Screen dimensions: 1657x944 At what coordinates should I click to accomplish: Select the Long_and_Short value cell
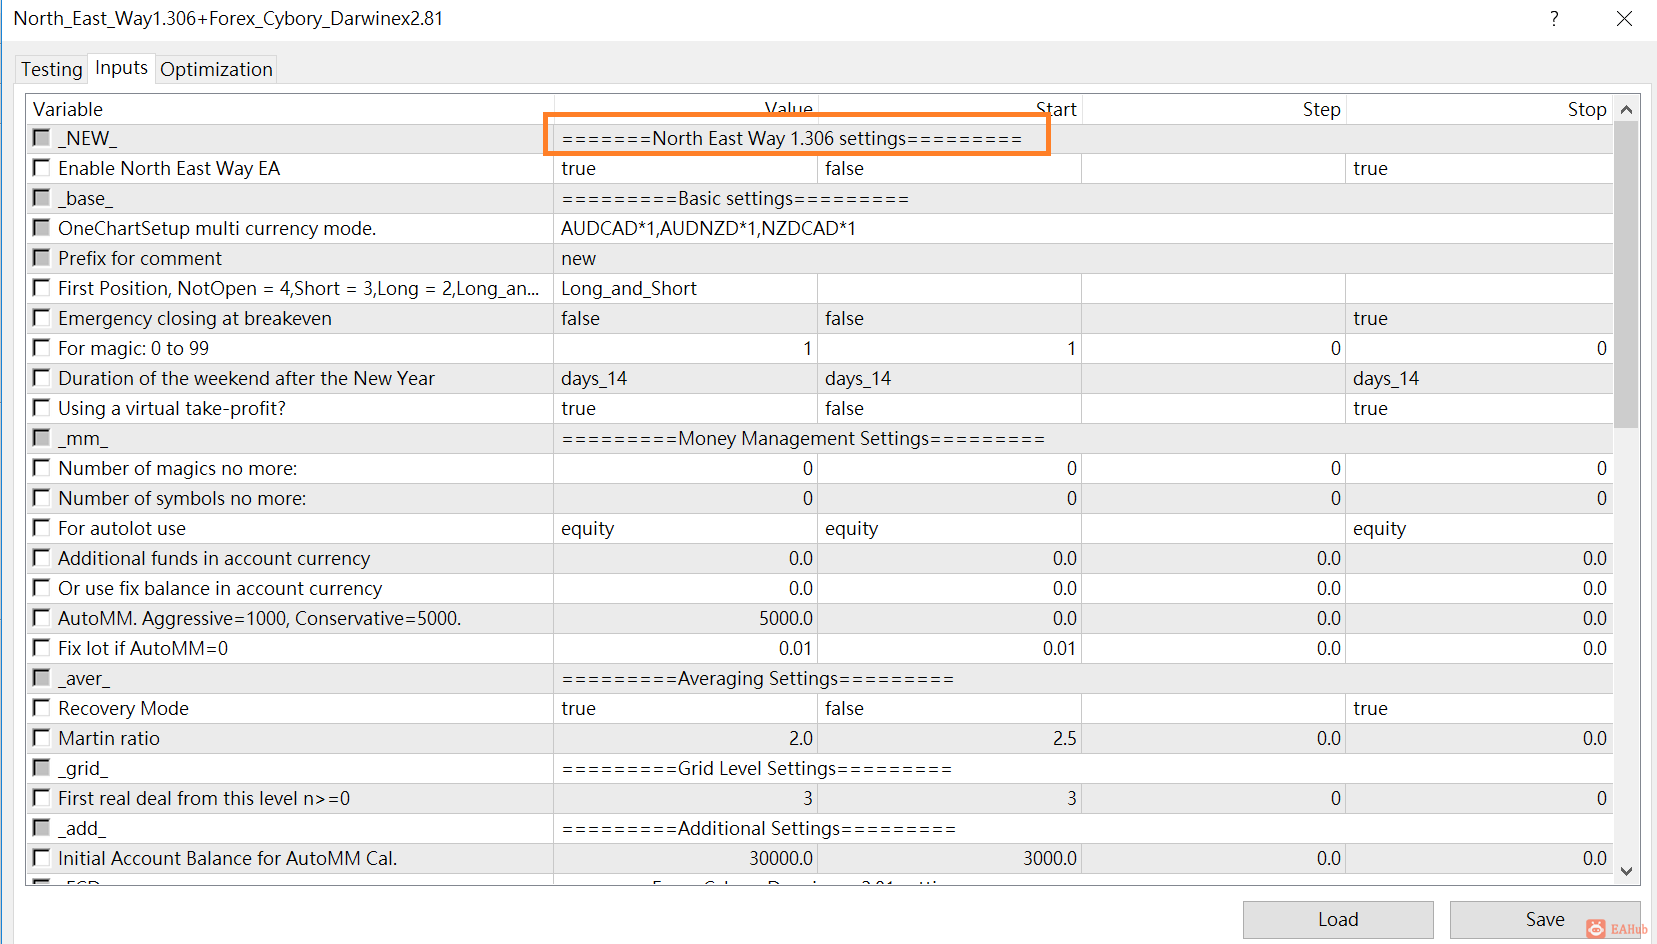coord(686,288)
